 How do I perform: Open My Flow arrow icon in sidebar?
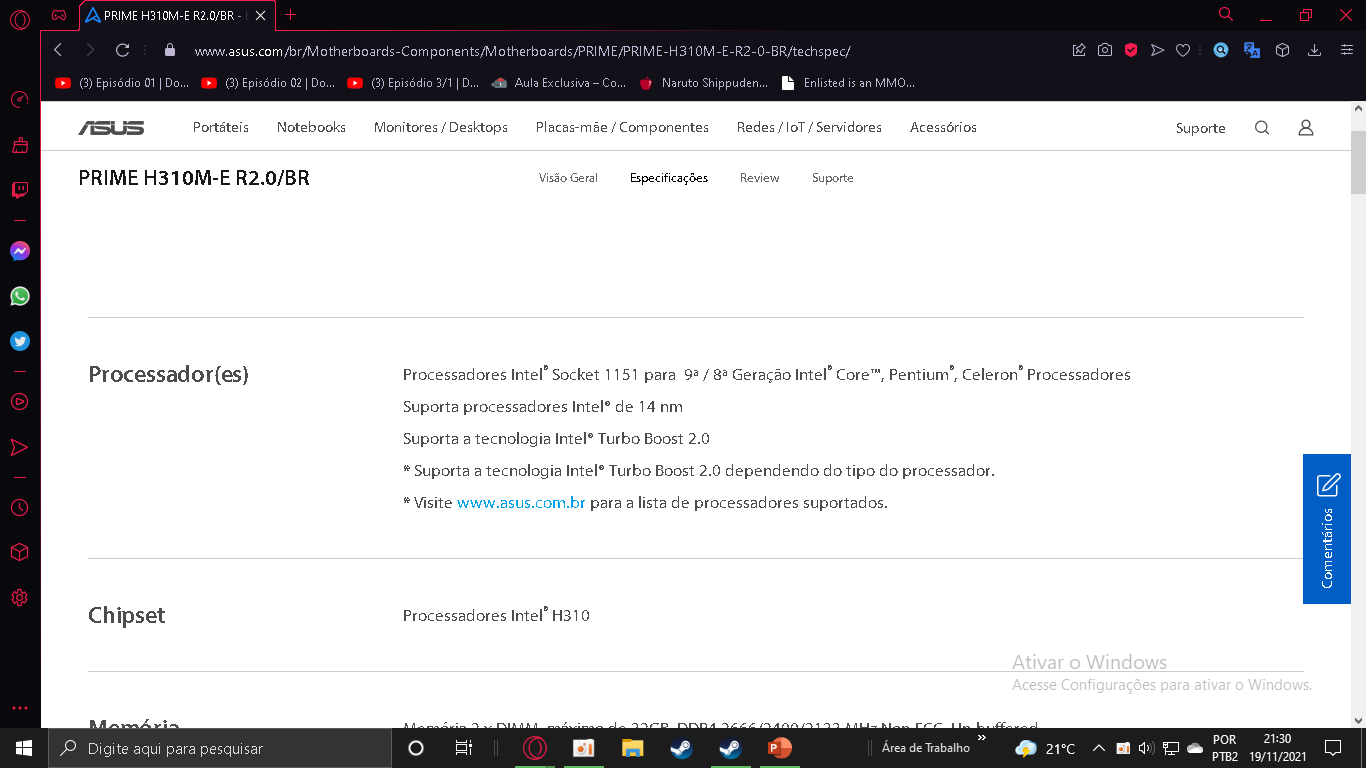(x=19, y=447)
